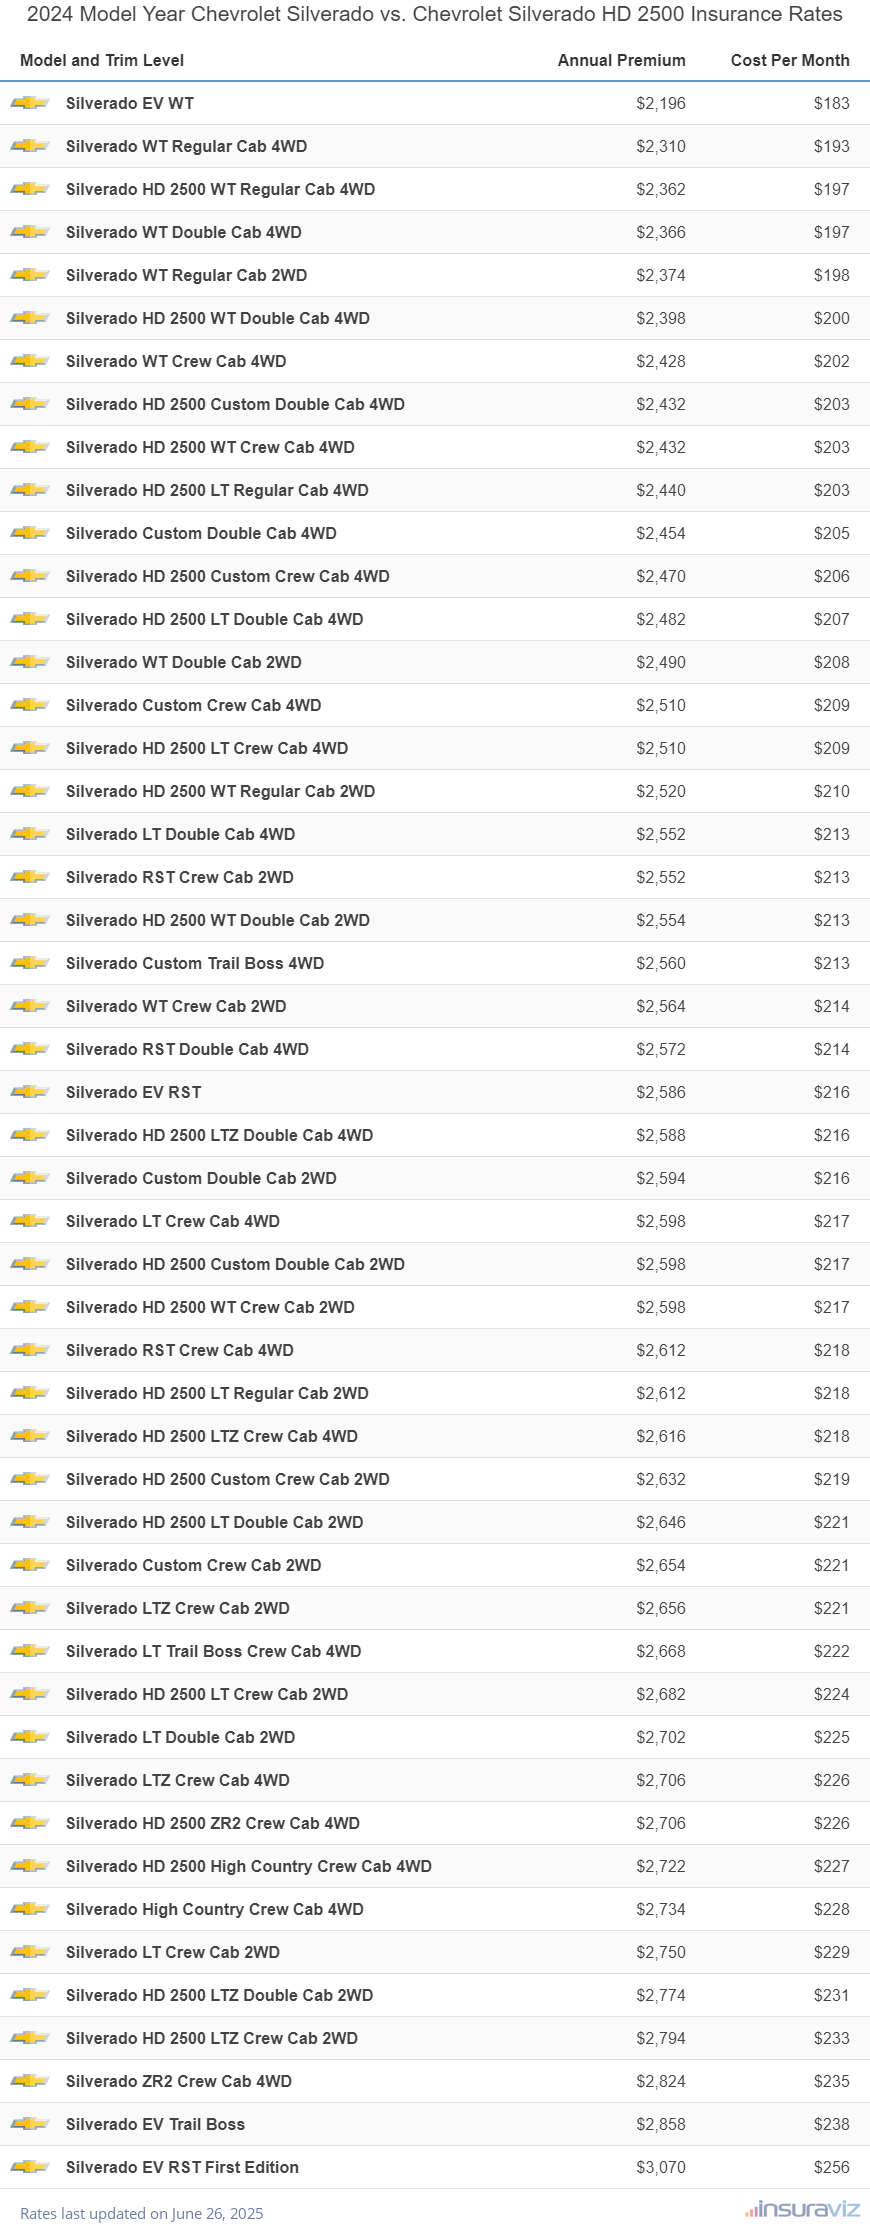
Task: Select the Silverado HD 2500 High Country Crew Cab 4WD name
Action: (249, 1866)
